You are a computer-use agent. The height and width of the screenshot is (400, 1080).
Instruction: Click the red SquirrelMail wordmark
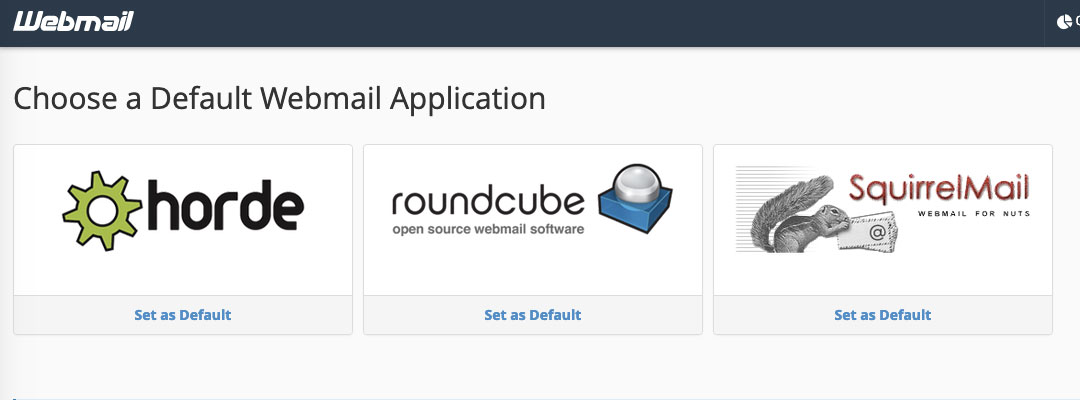point(939,188)
